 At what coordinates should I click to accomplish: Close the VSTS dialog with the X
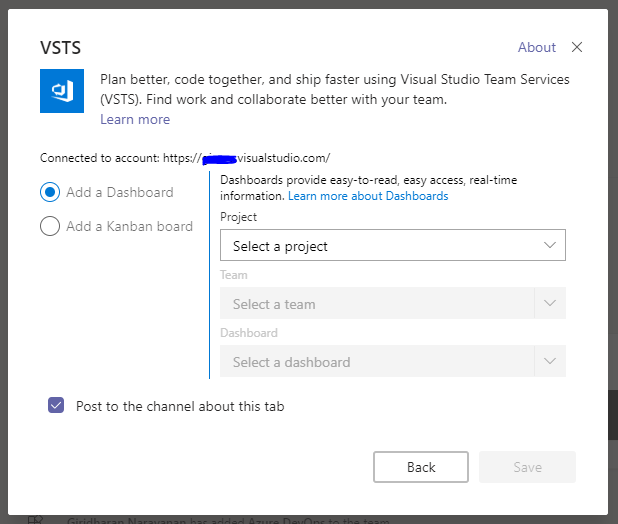coord(577,47)
